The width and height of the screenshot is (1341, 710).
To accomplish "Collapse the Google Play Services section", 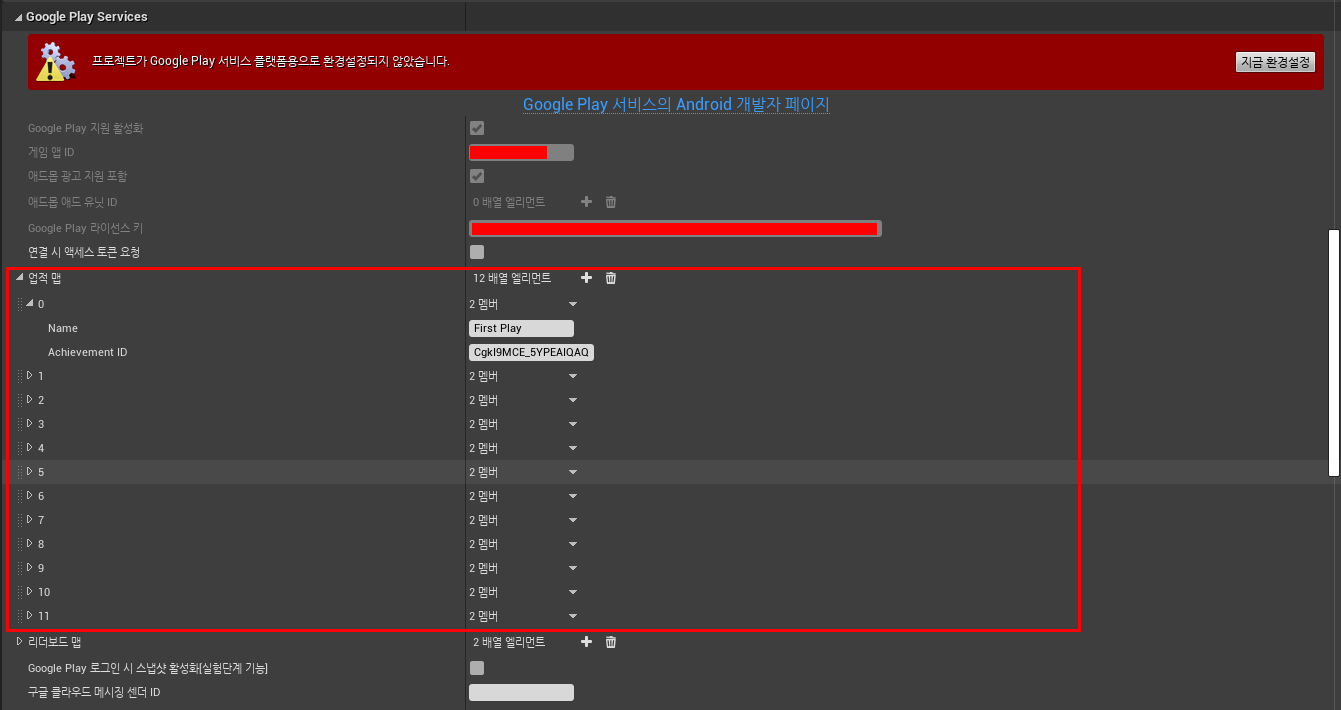I will pyautogui.click(x=19, y=17).
